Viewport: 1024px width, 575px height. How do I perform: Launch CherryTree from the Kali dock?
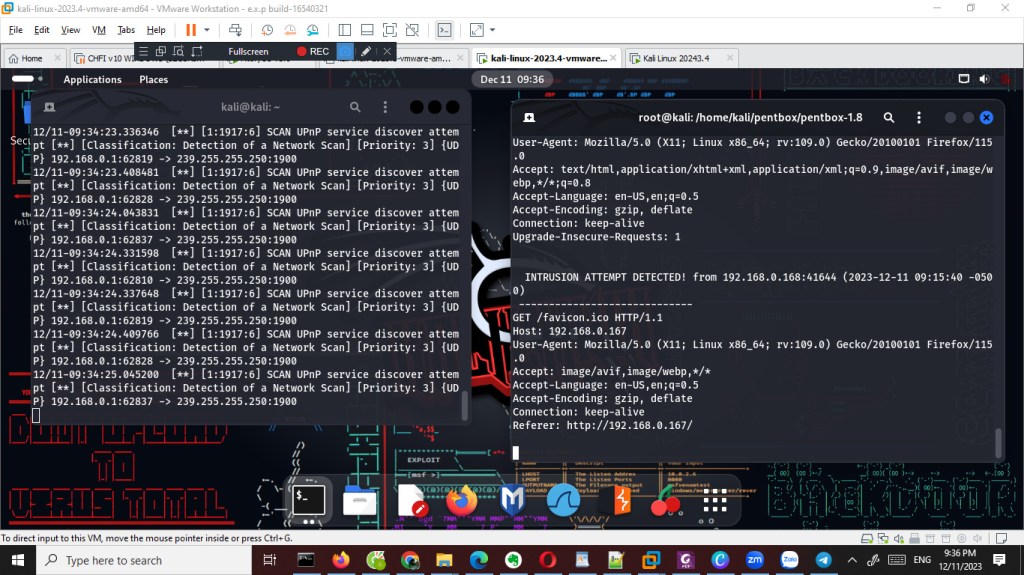click(665, 501)
